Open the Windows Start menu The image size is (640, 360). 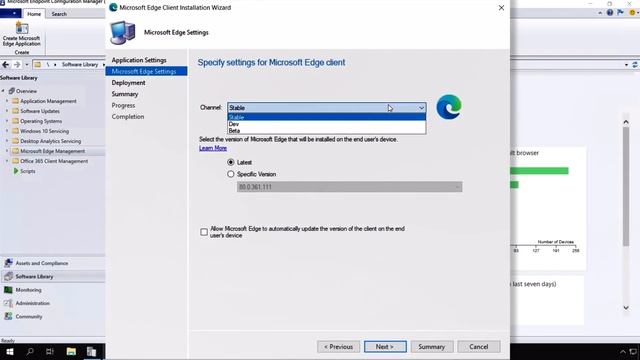click(x=10, y=351)
